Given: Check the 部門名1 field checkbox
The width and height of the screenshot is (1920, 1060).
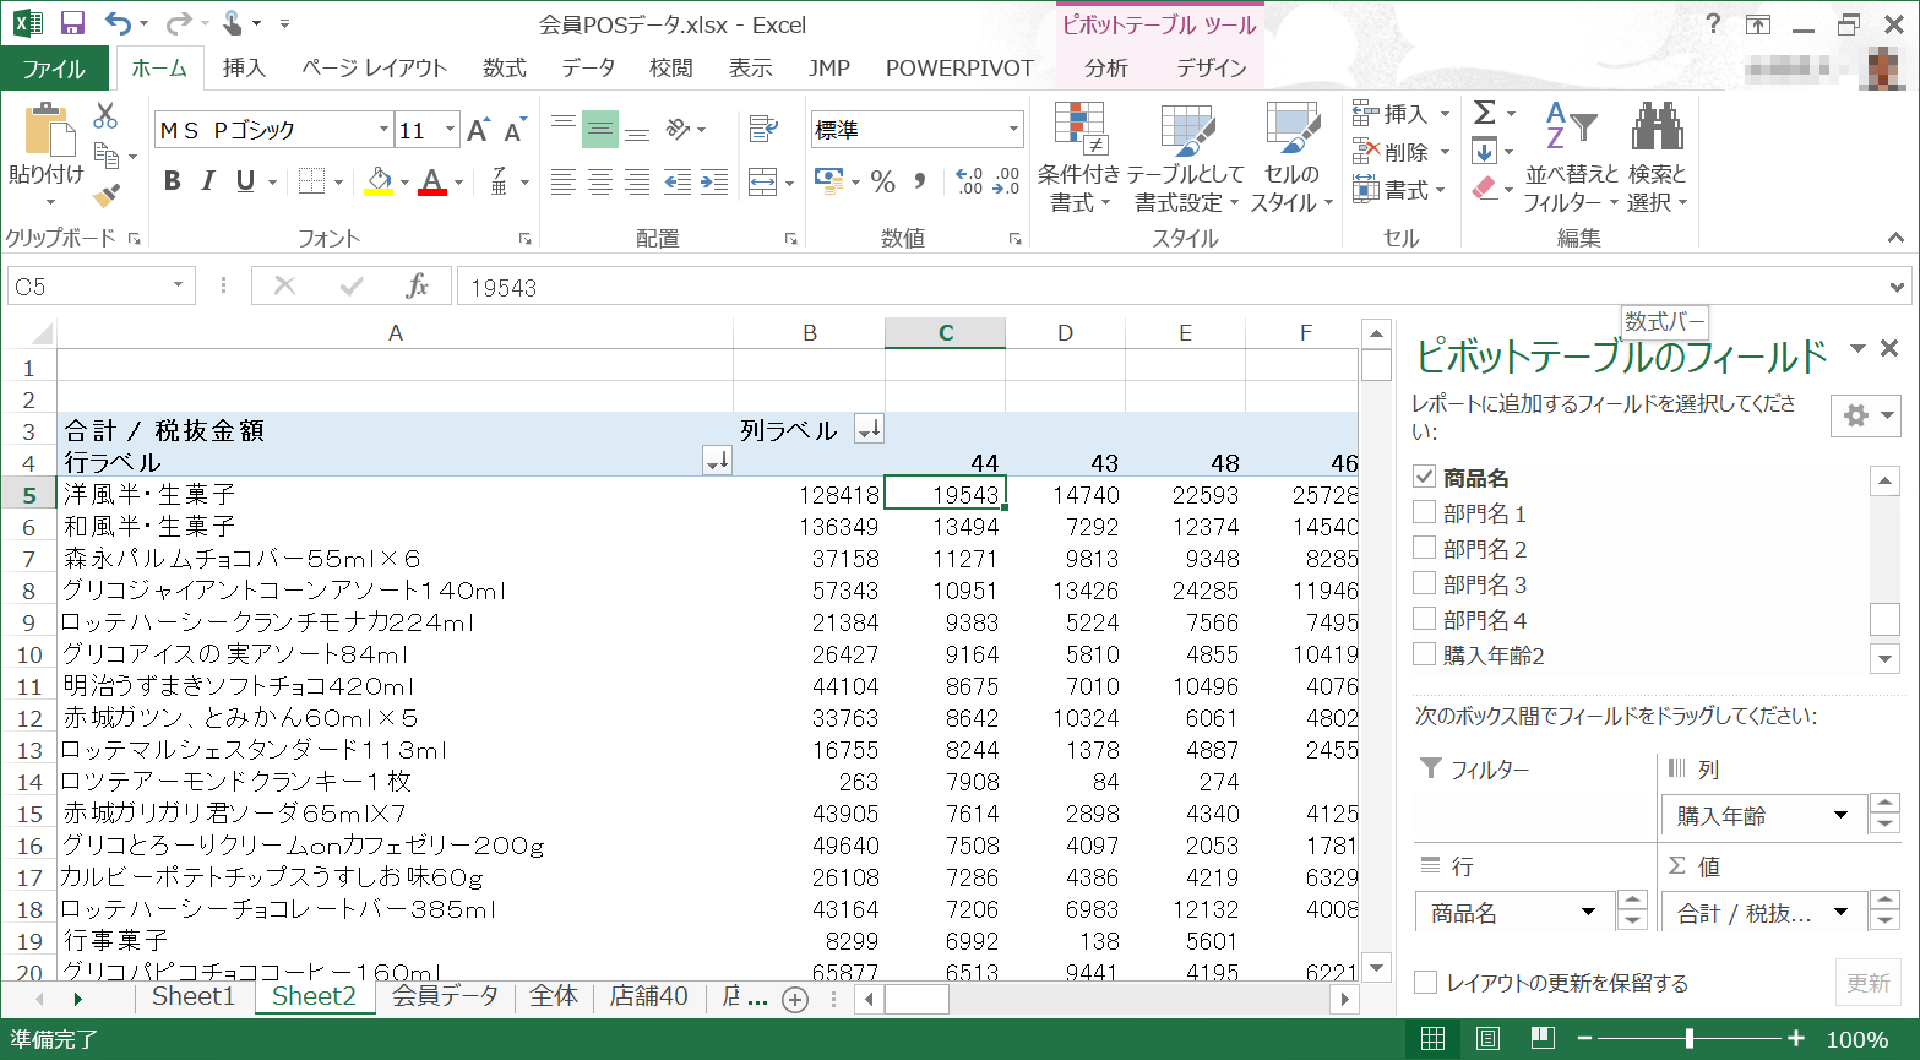Looking at the screenshot, I should pos(1425,512).
